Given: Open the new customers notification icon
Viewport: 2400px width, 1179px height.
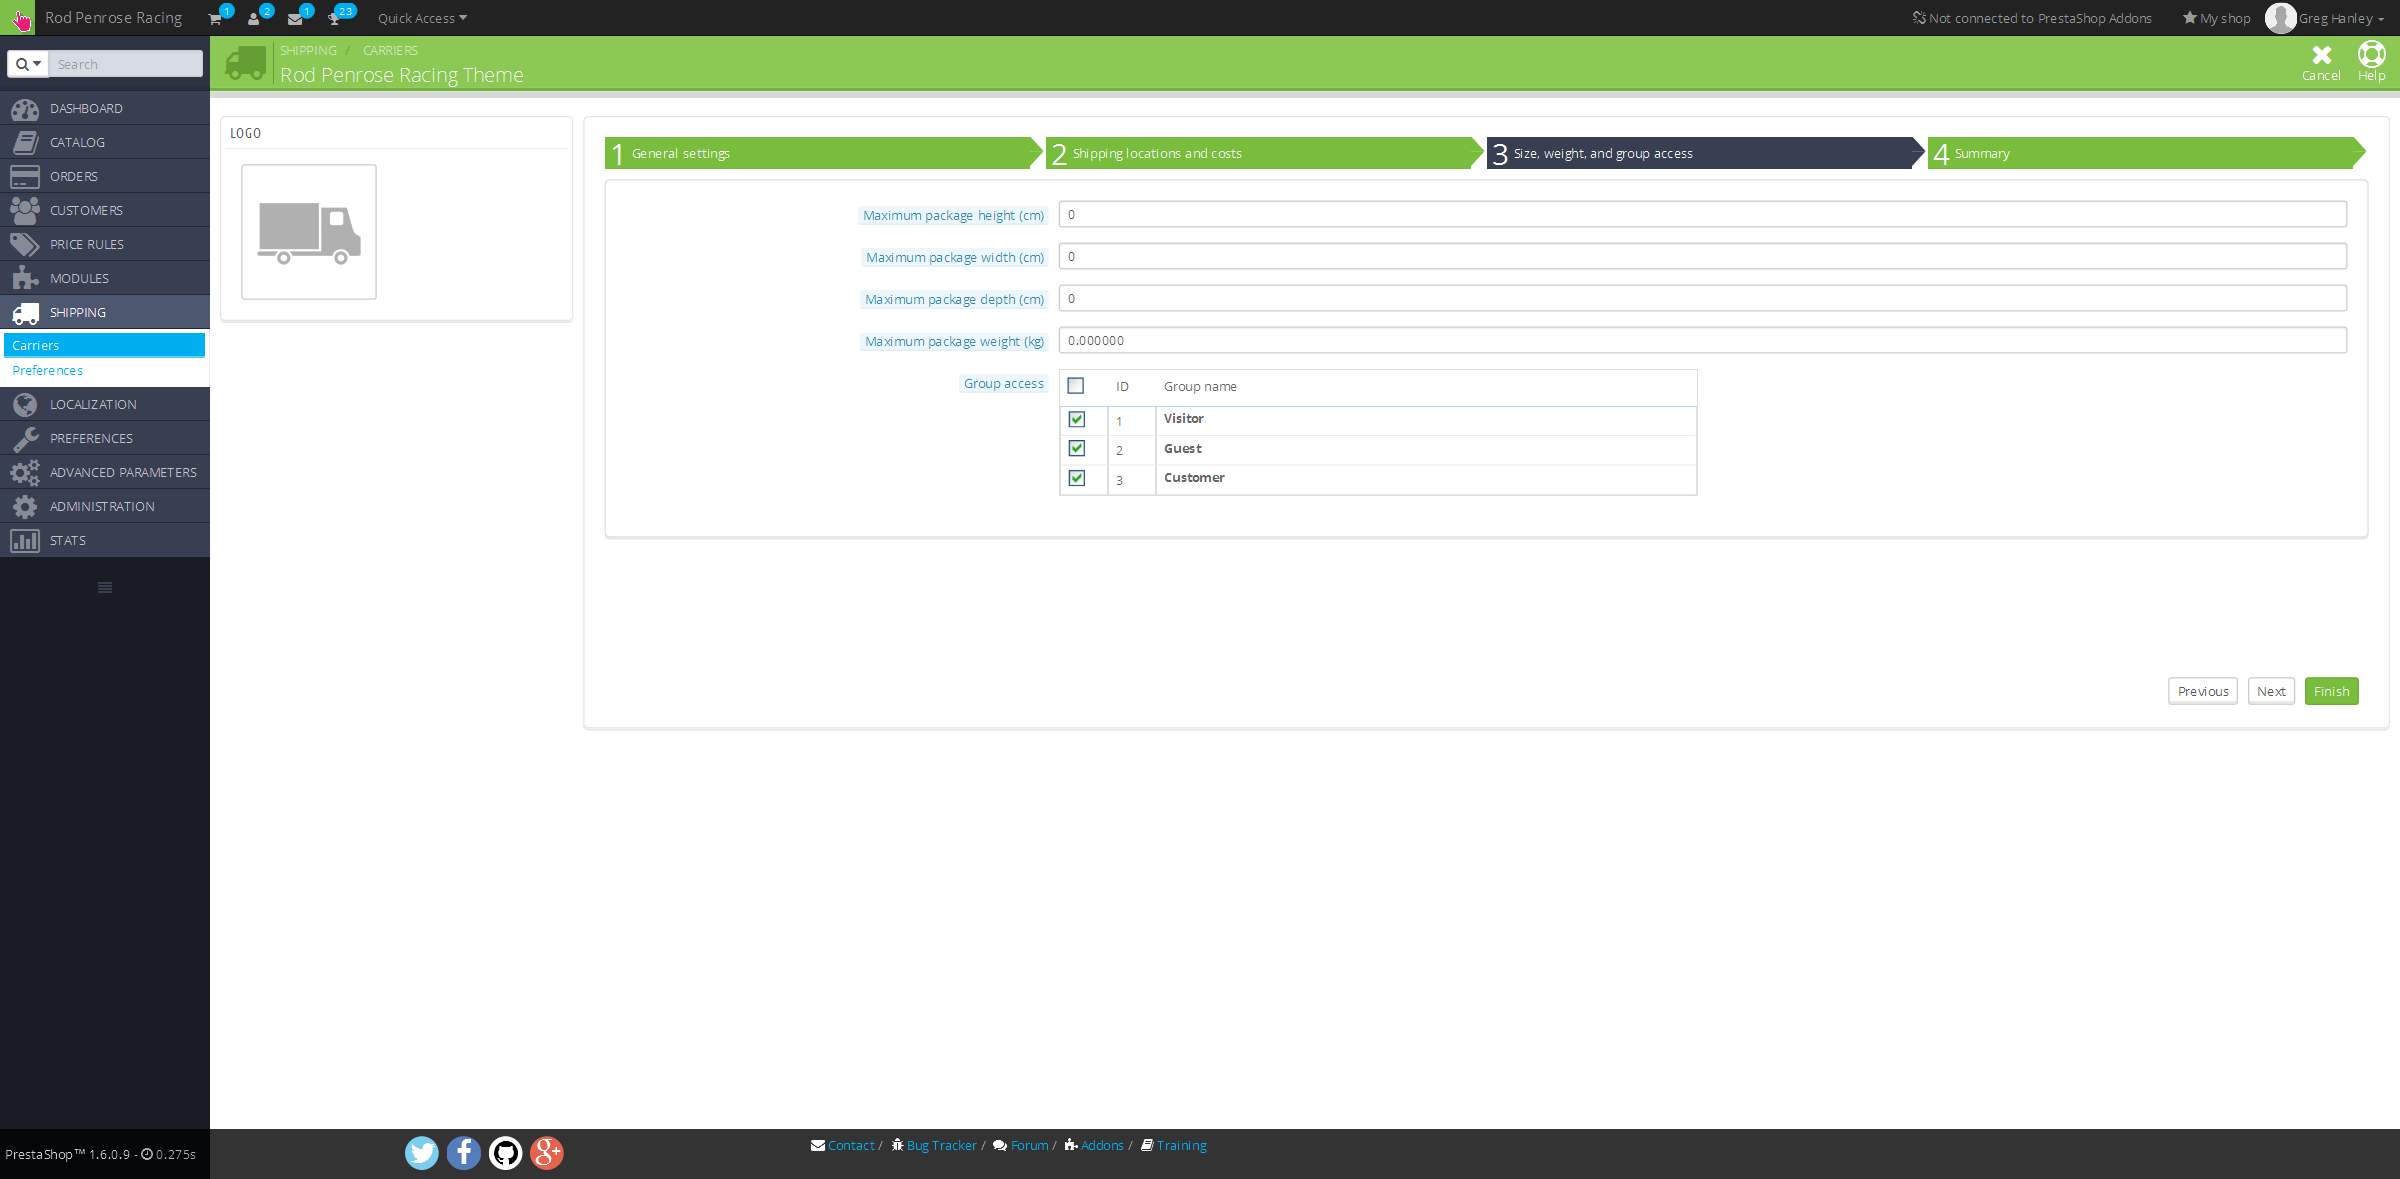Looking at the screenshot, I should [254, 19].
